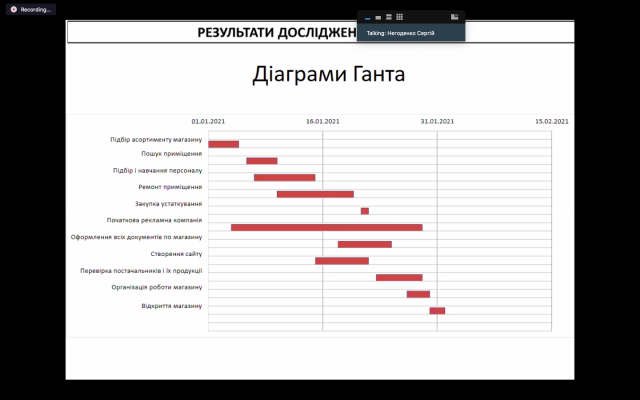The height and width of the screenshot is (400, 640).
Task: Select the 'Створення сайту' Gantt bar
Action: [x=342, y=261]
